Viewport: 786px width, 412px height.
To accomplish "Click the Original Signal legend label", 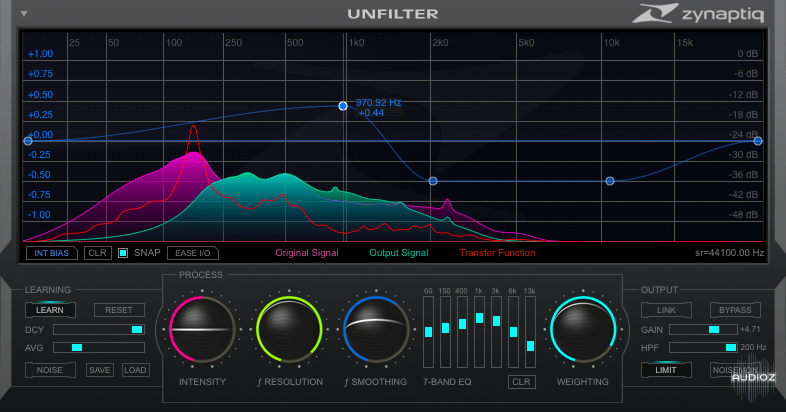I will pyautogui.click(x=307, y=253).
